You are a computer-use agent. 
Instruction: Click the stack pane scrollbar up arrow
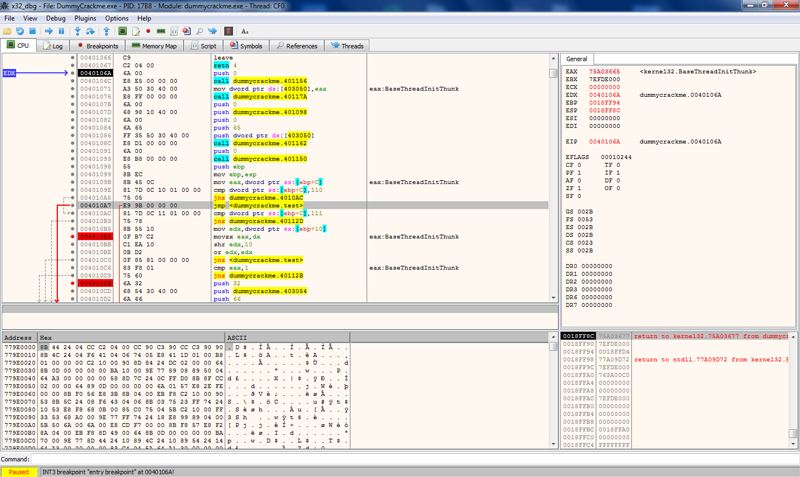tap(793, 336)
